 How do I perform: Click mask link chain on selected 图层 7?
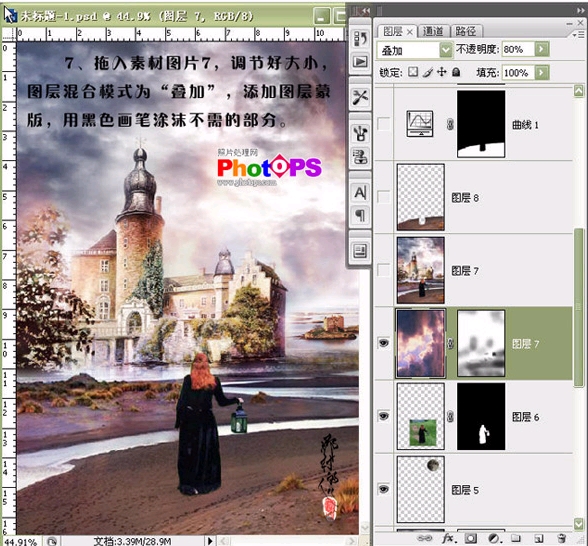[x=451, y=344]
